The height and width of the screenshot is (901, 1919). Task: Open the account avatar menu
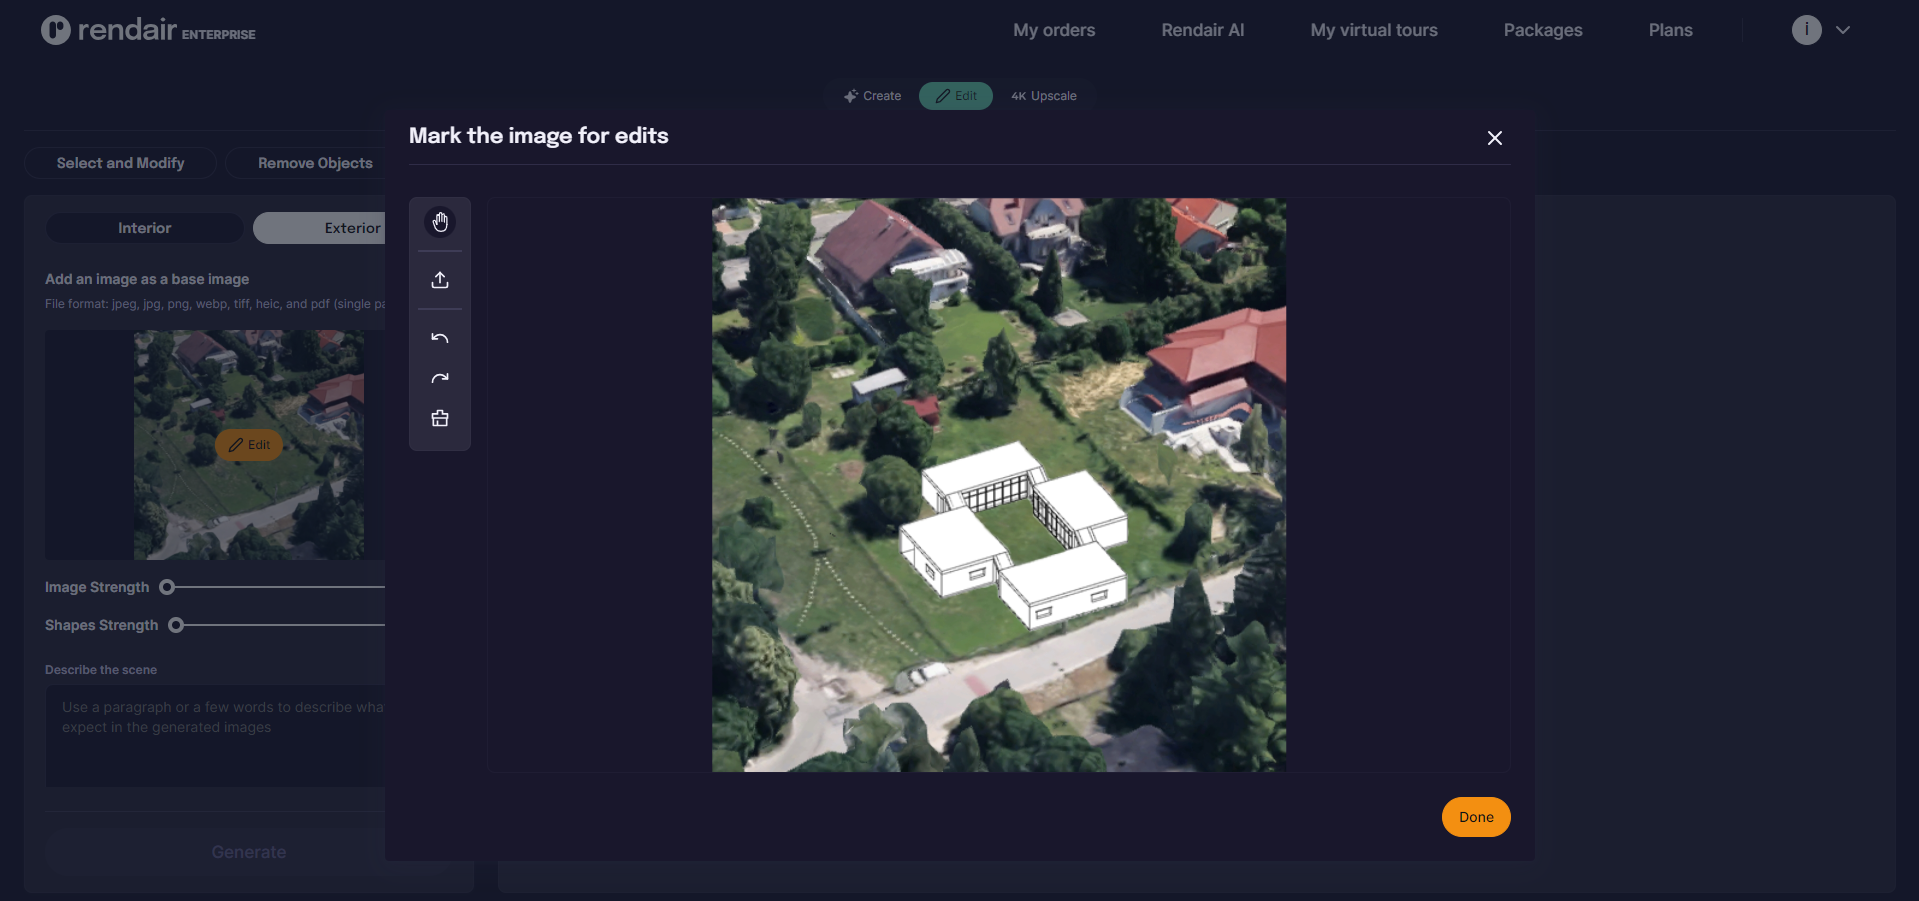click(x=1806, y=30)
